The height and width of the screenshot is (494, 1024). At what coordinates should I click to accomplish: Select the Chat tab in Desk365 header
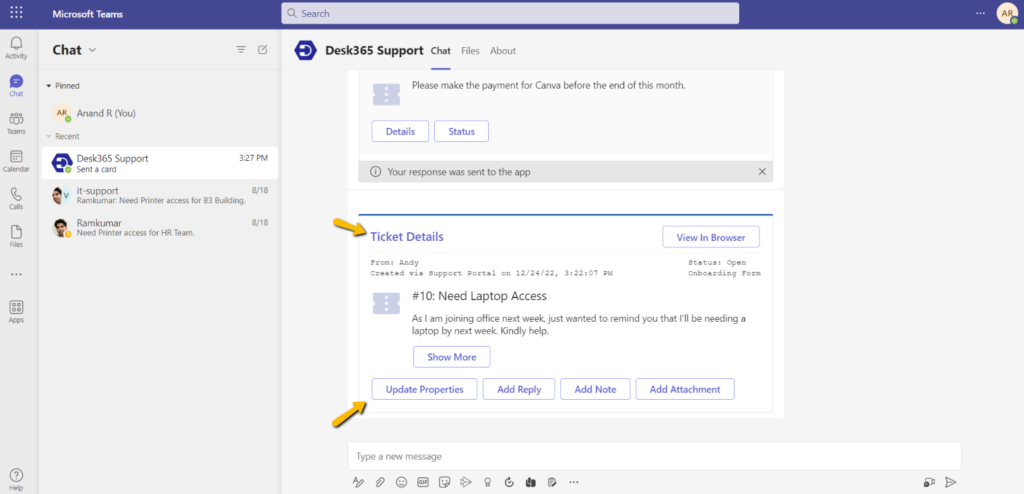click(x=441, y=50)
